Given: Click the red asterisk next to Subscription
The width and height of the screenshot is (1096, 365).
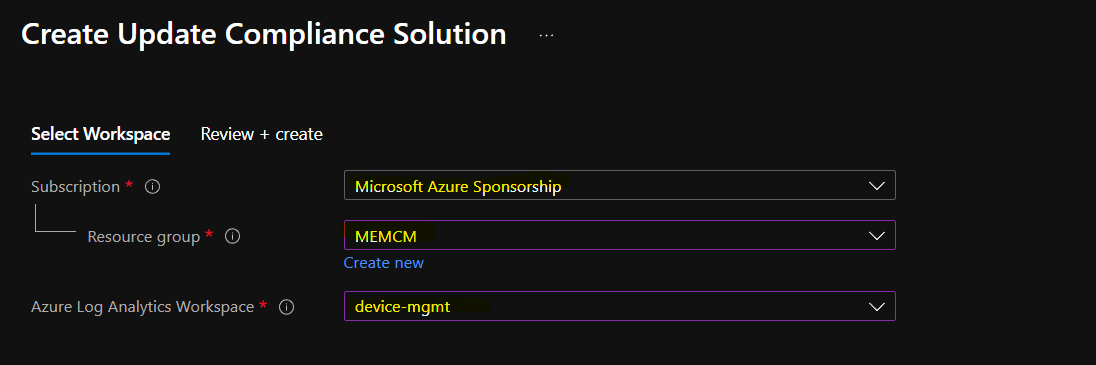Looking at the screenshot, I should point(129,185).
